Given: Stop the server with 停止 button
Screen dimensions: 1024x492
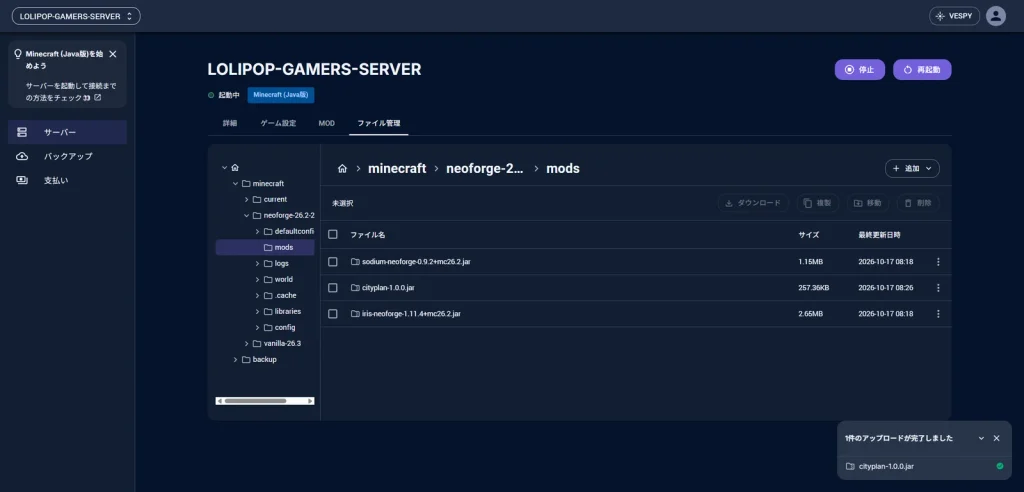Looking at the screenshot, I should (859, 69).
